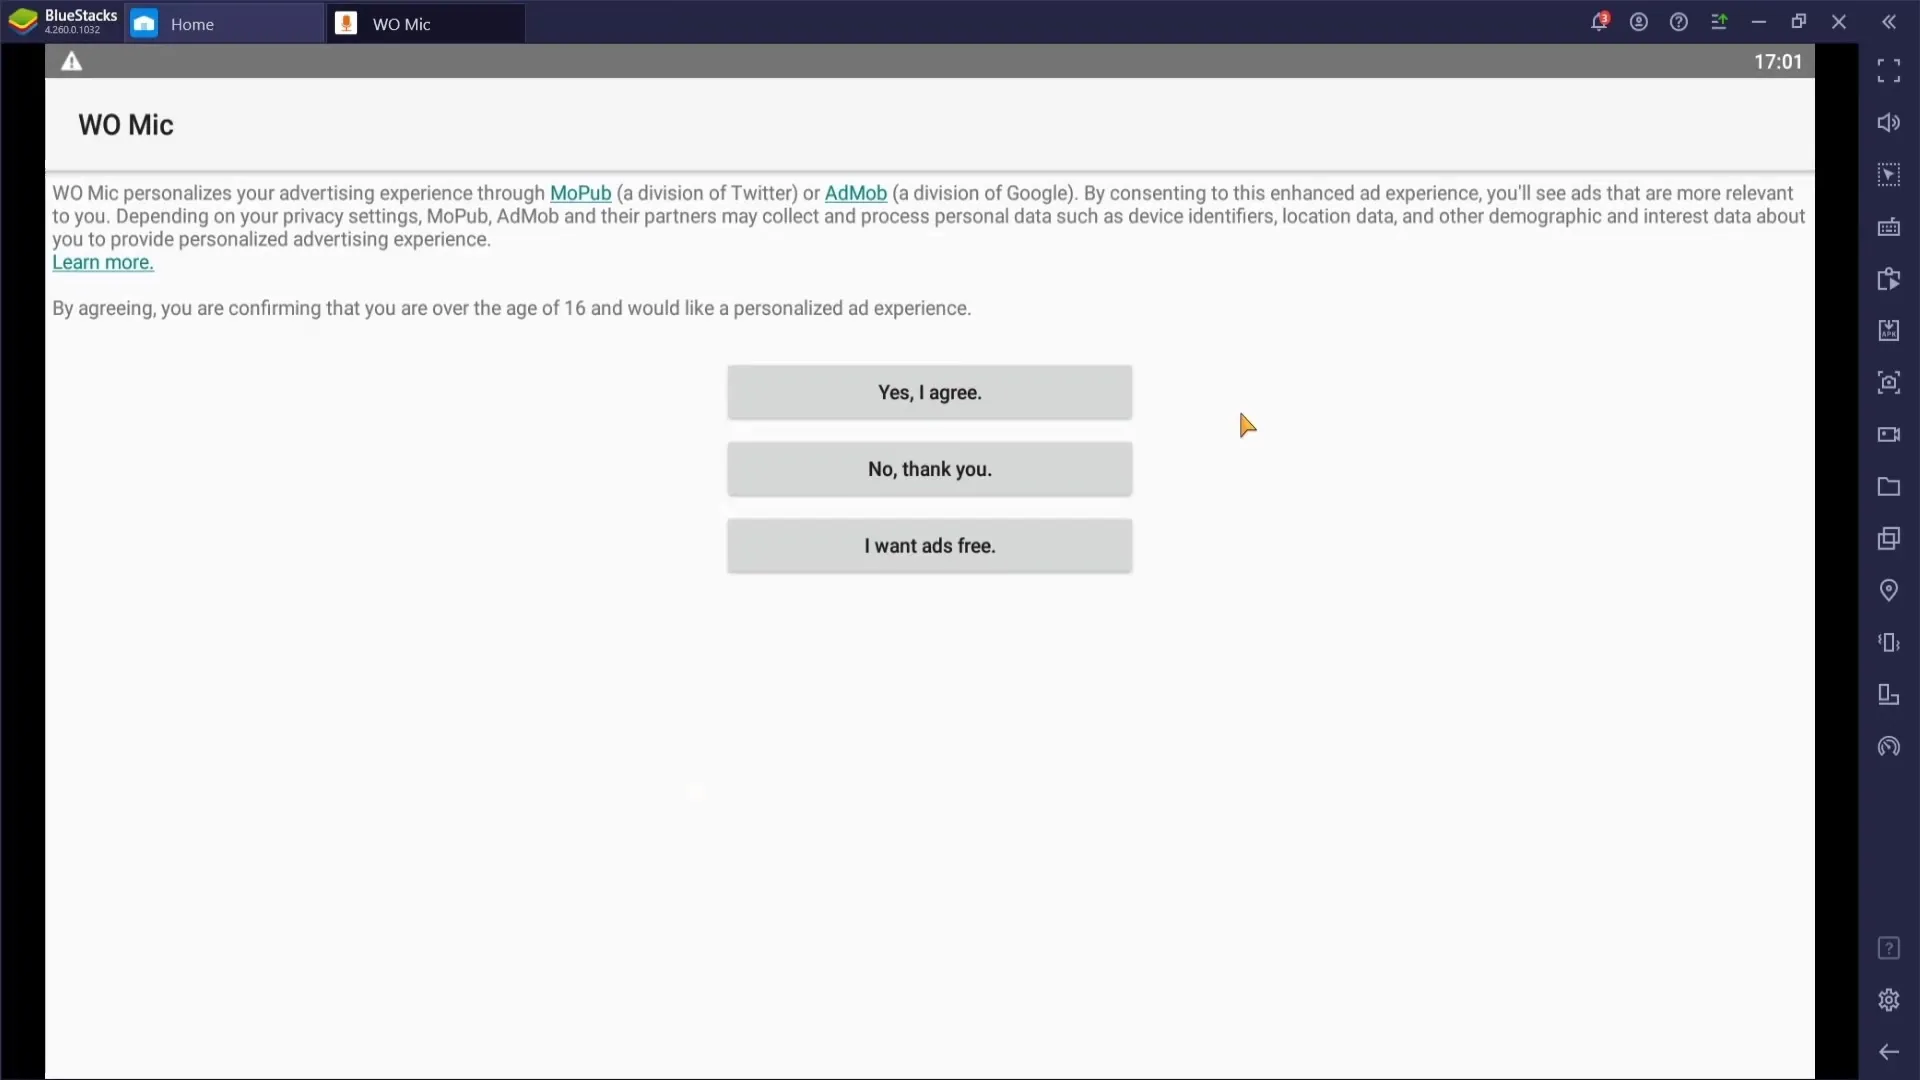
Task: Click Yes I agree button
Action: click(932, 393)
